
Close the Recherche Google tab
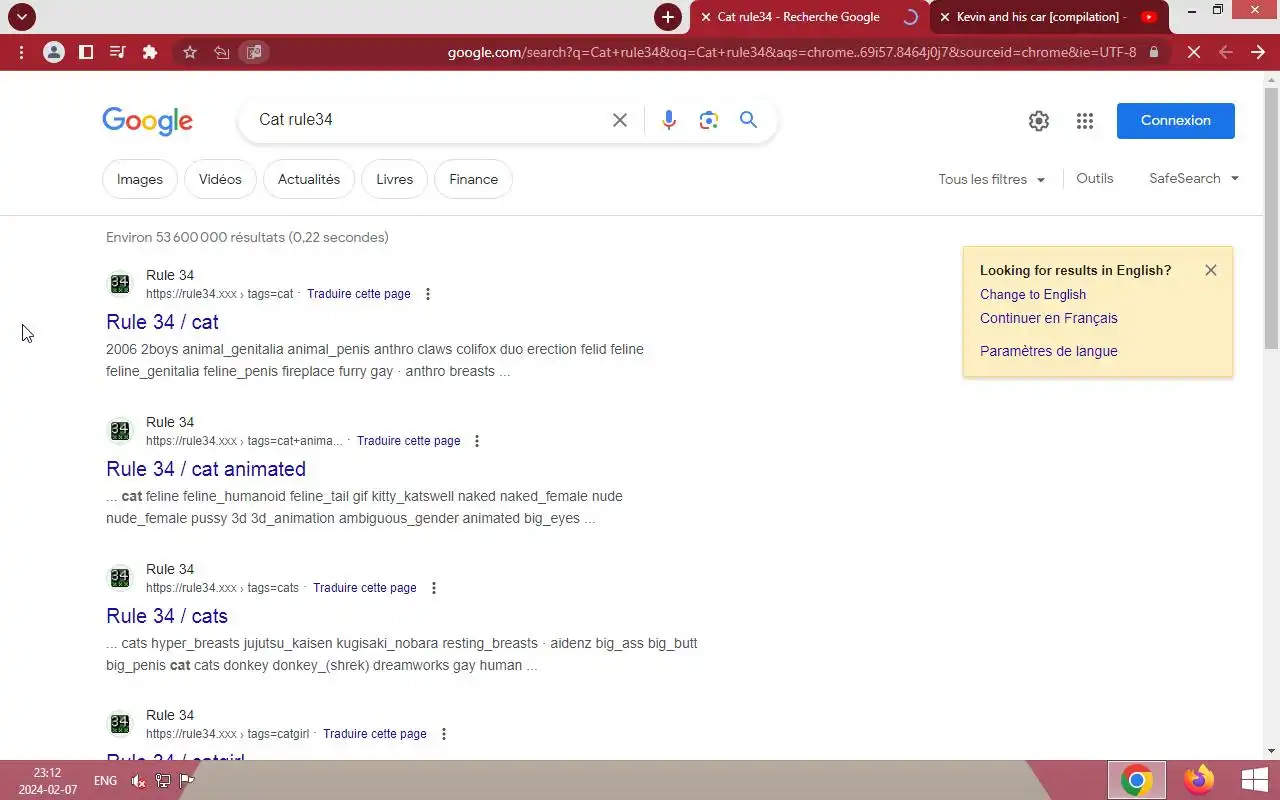pos(706,17)
